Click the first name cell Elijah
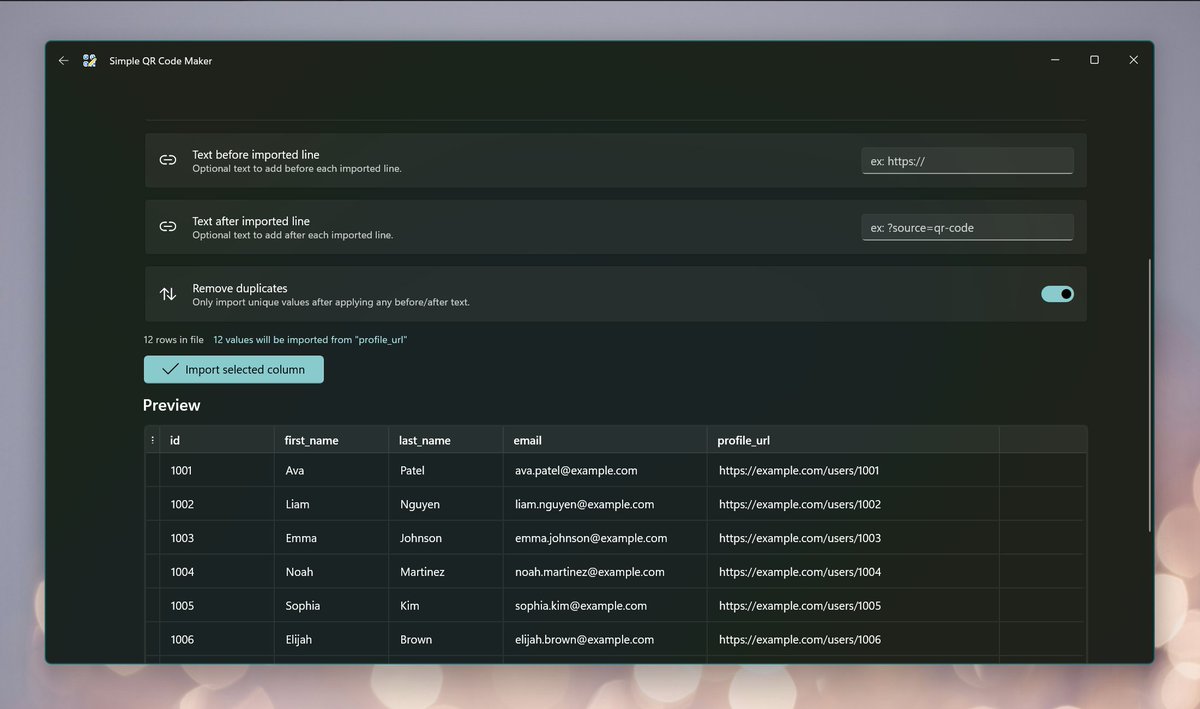Image resolution: width=1200 pixels, height=709 pixels. [331, 639]
